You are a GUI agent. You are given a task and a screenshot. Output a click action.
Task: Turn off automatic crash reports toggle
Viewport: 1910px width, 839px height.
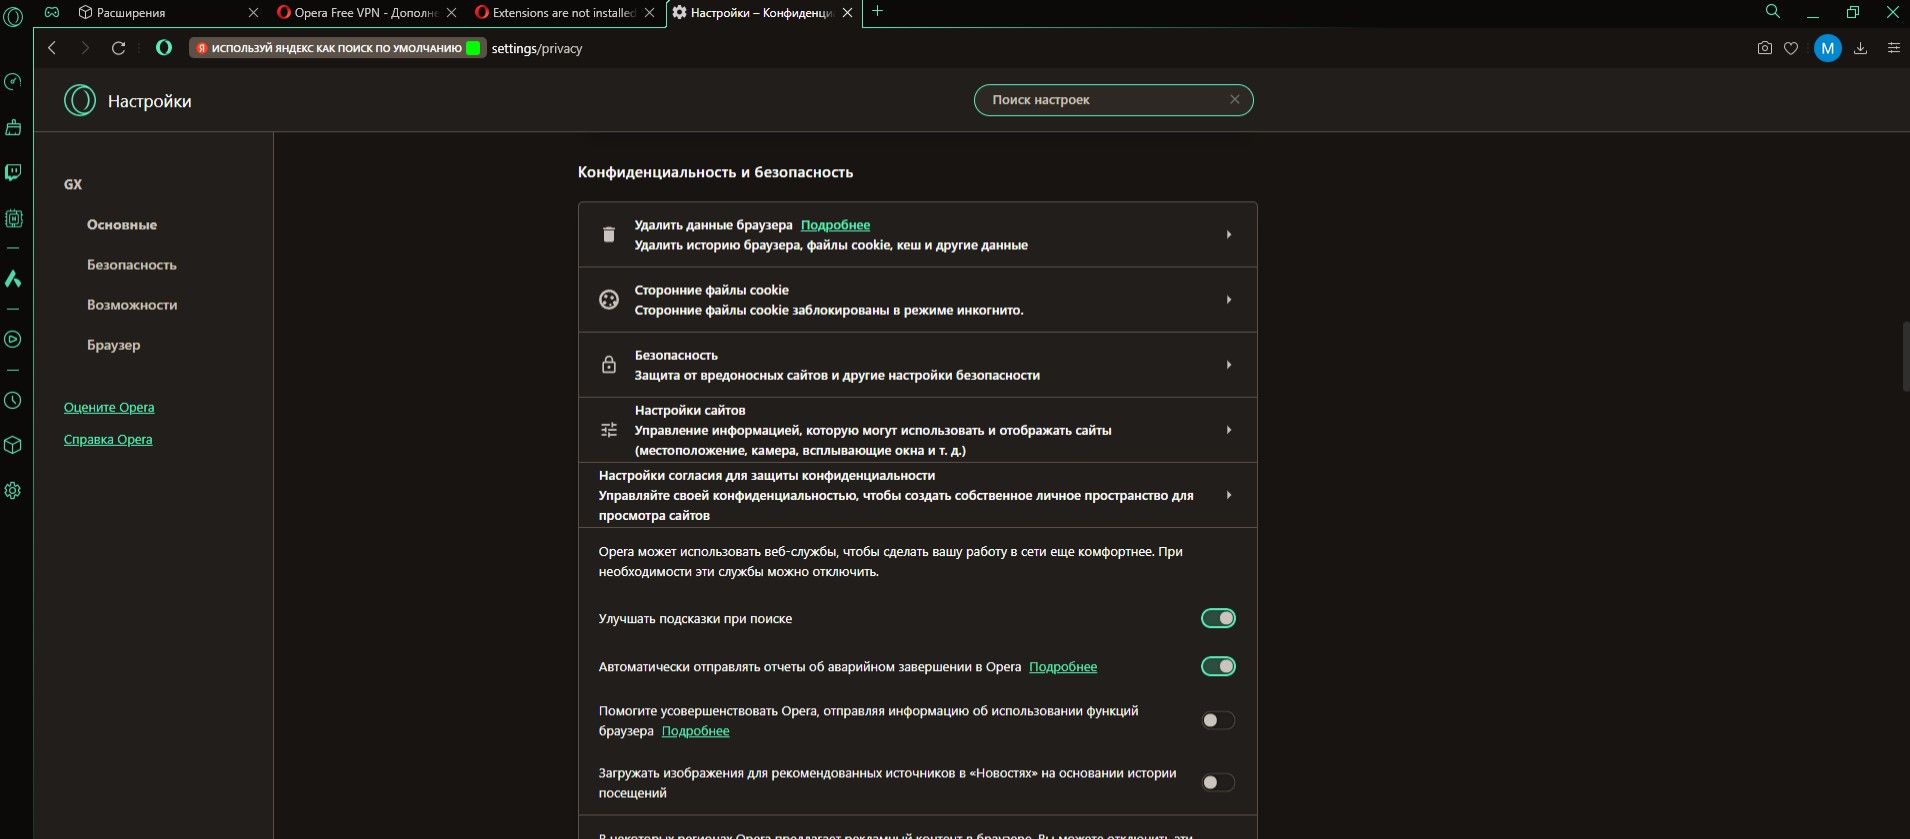1218,666
